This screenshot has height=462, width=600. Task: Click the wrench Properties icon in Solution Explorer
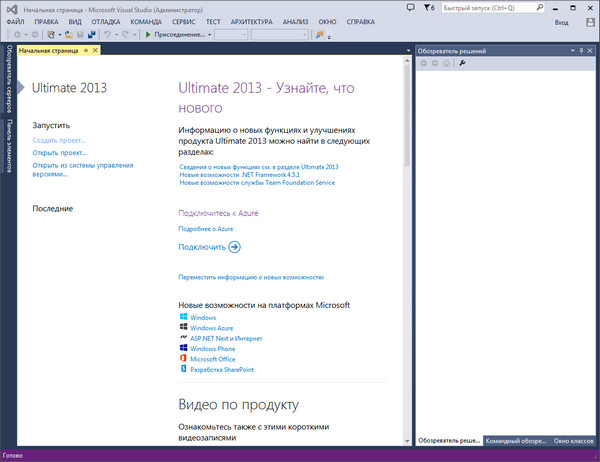coord(462,63)
